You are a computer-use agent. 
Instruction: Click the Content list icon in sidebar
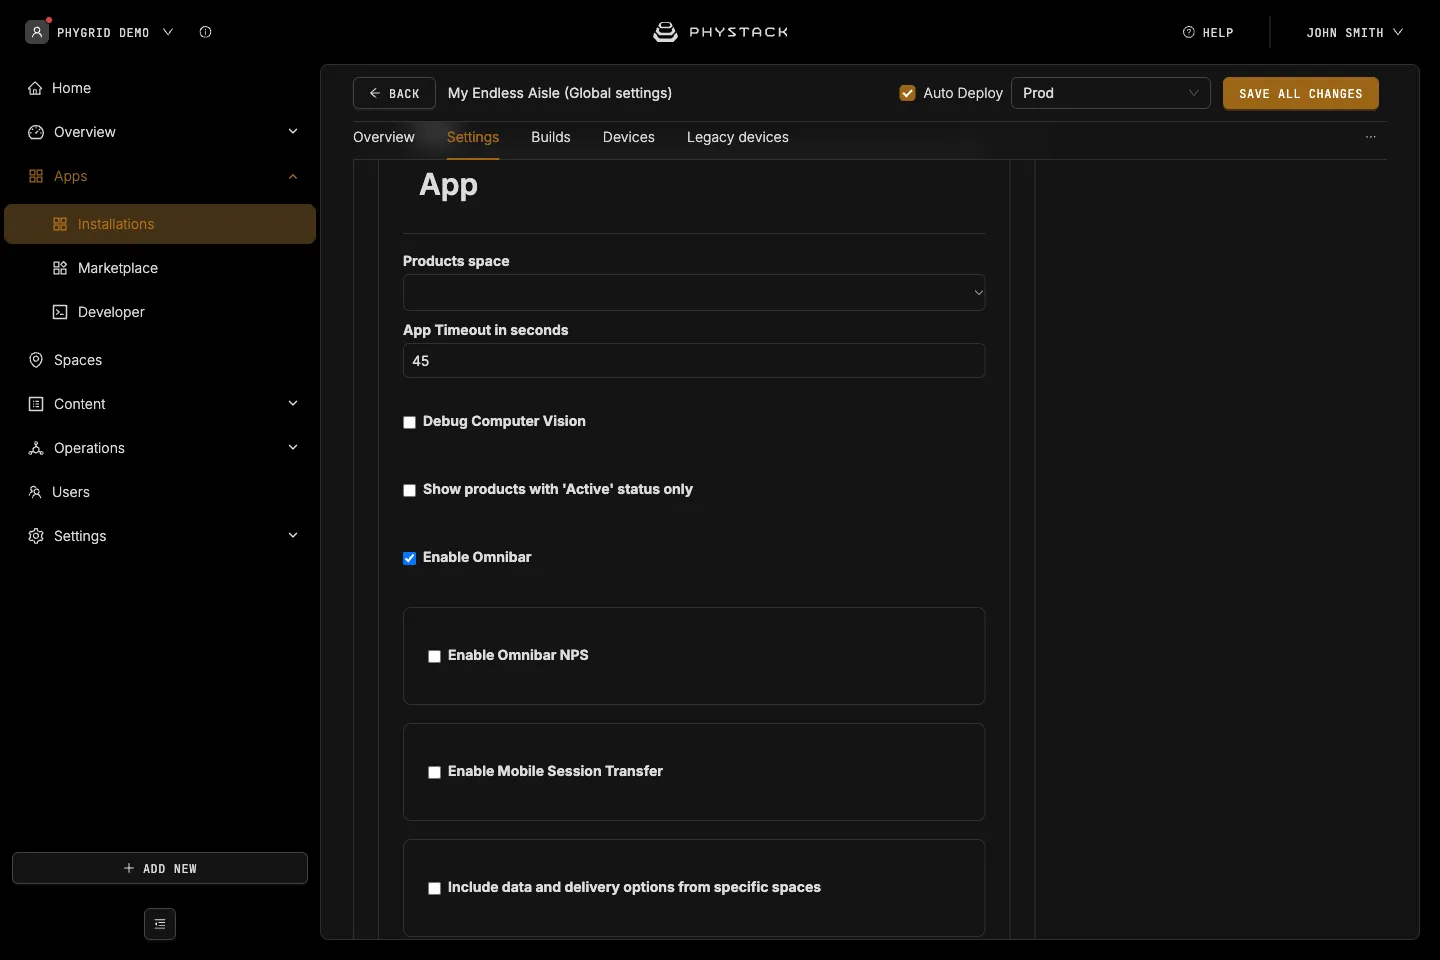[x=36, y=404]
